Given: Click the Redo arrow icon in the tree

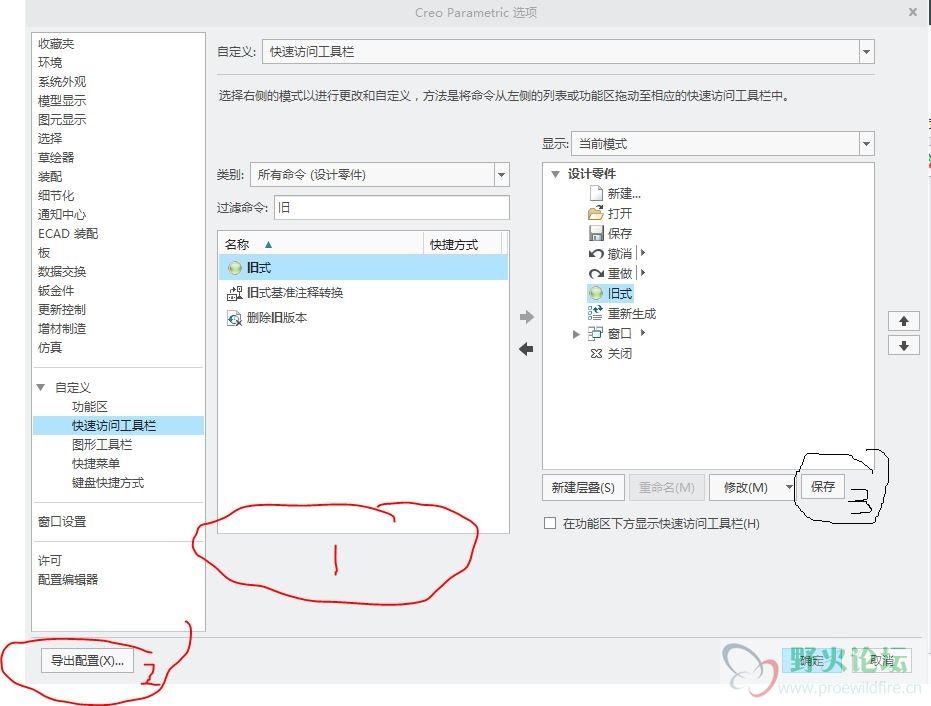Looking at the screenshot, I should coord(596,274).
